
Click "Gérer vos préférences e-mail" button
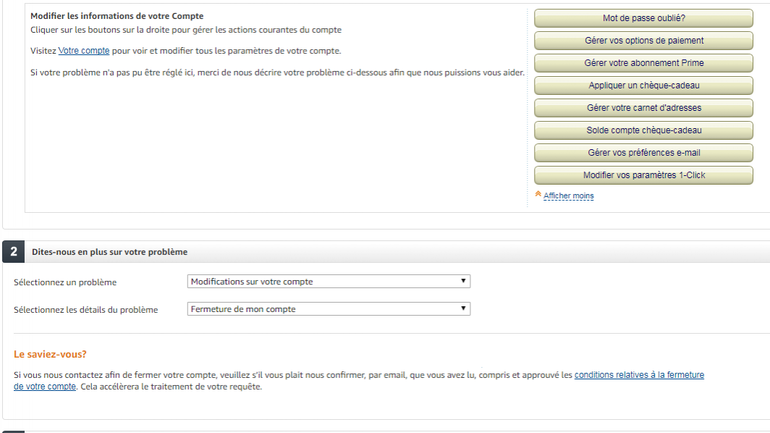pos(643,152)
